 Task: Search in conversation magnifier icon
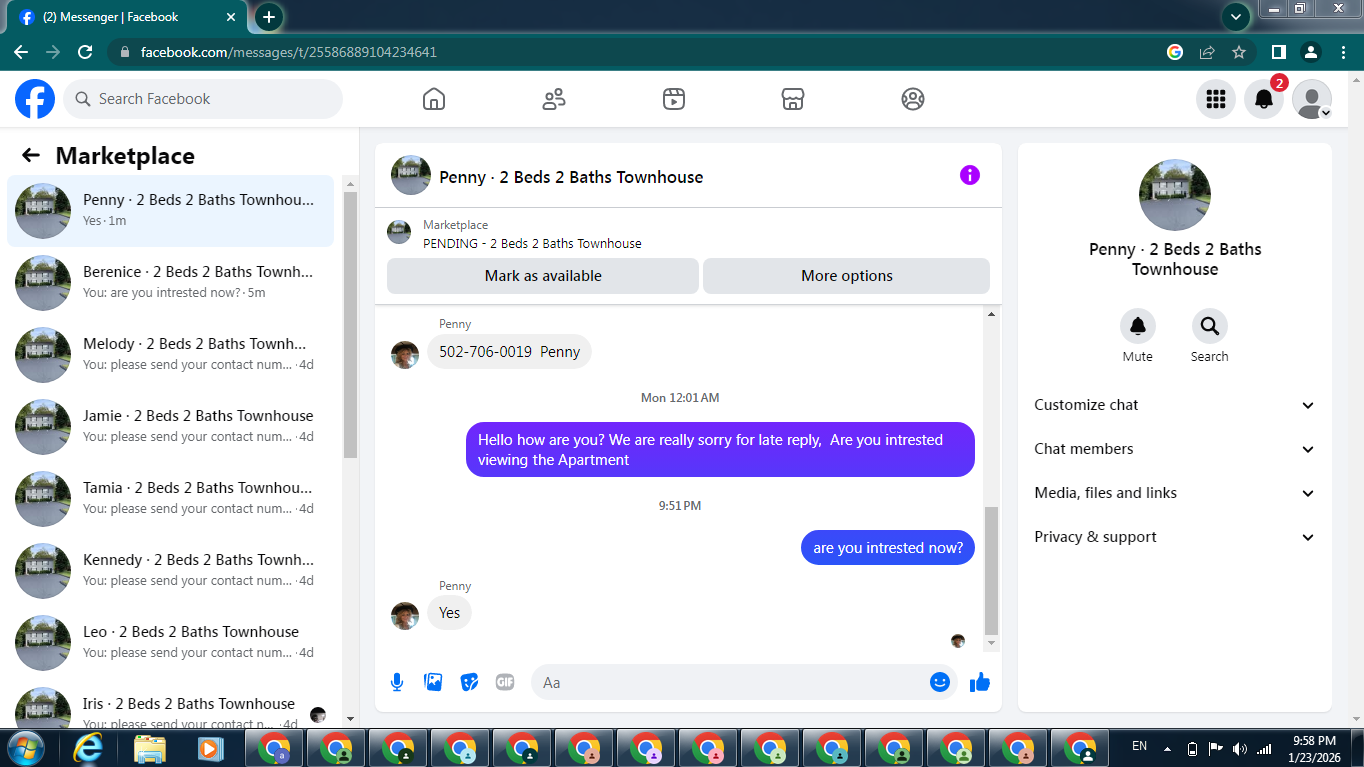[1210, 326]
